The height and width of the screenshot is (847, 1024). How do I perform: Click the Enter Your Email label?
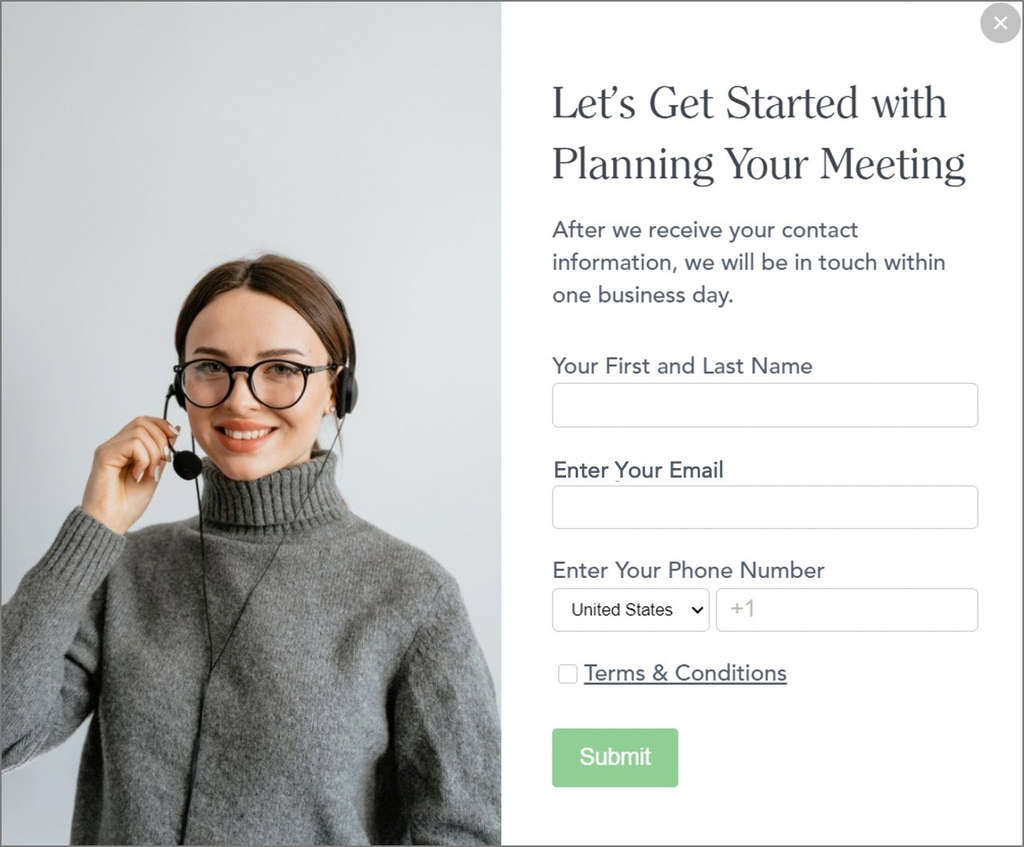click(638, 470)
